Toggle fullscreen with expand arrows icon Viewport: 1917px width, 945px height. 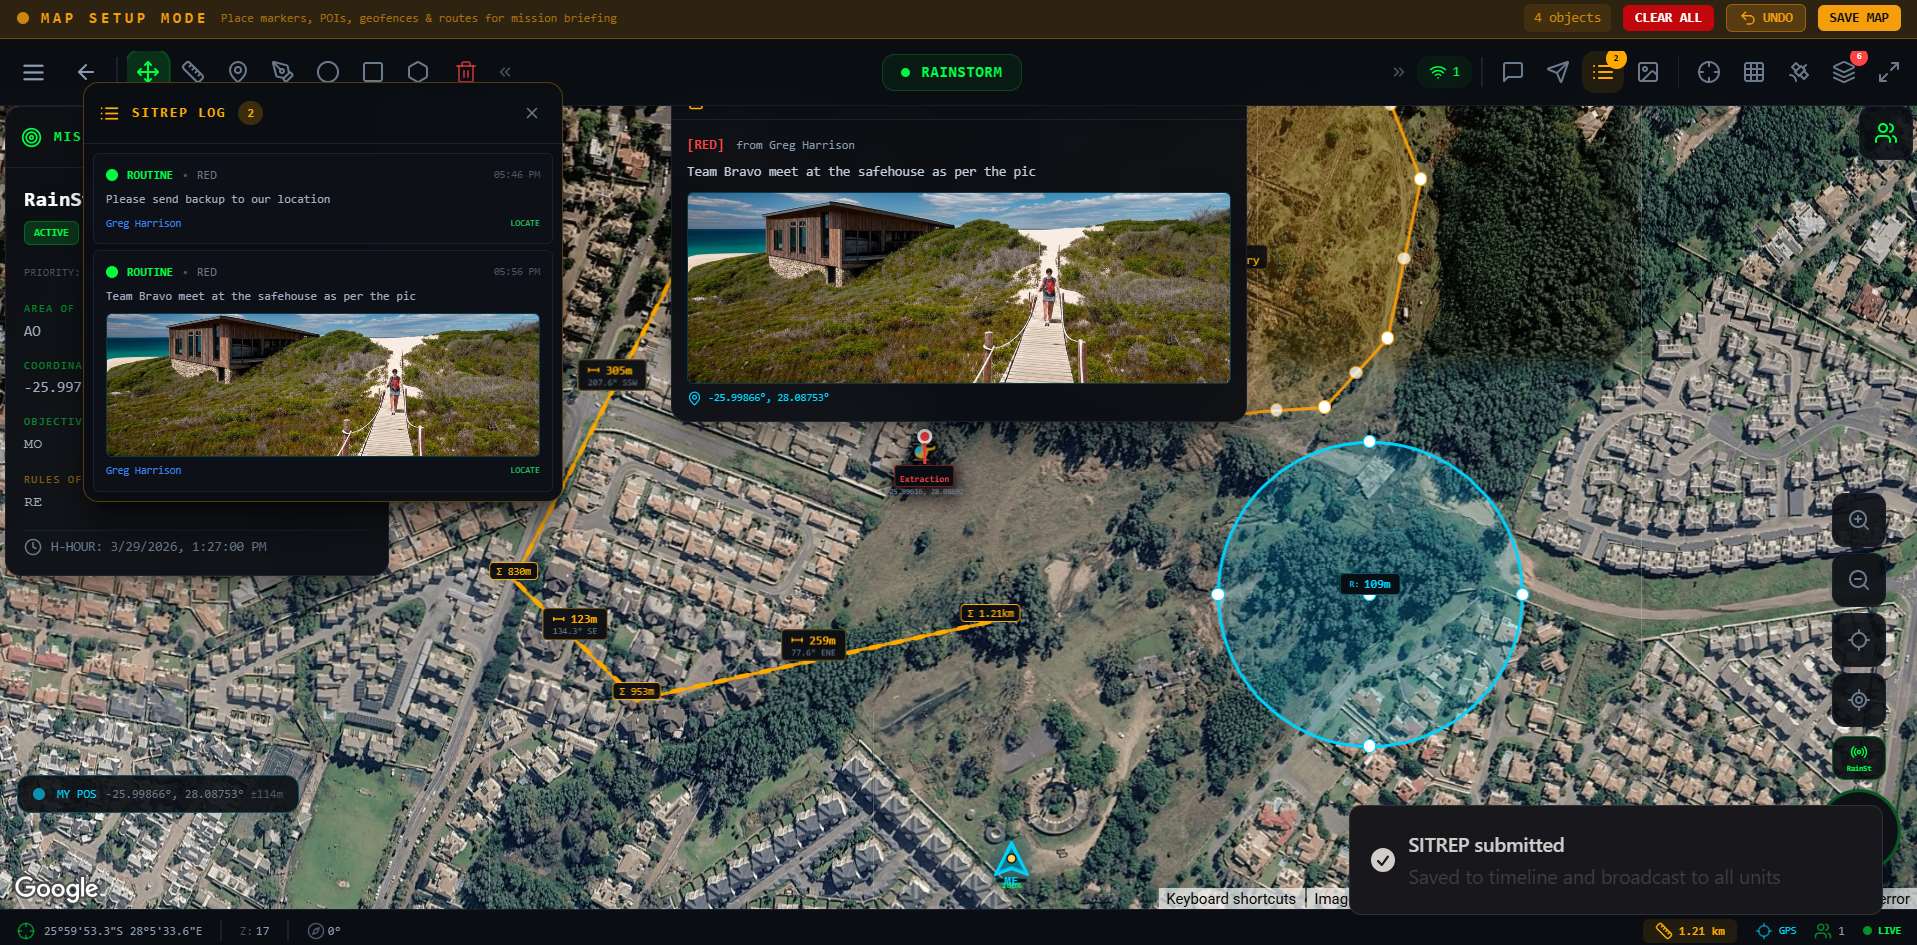[x=1889, y=72]
